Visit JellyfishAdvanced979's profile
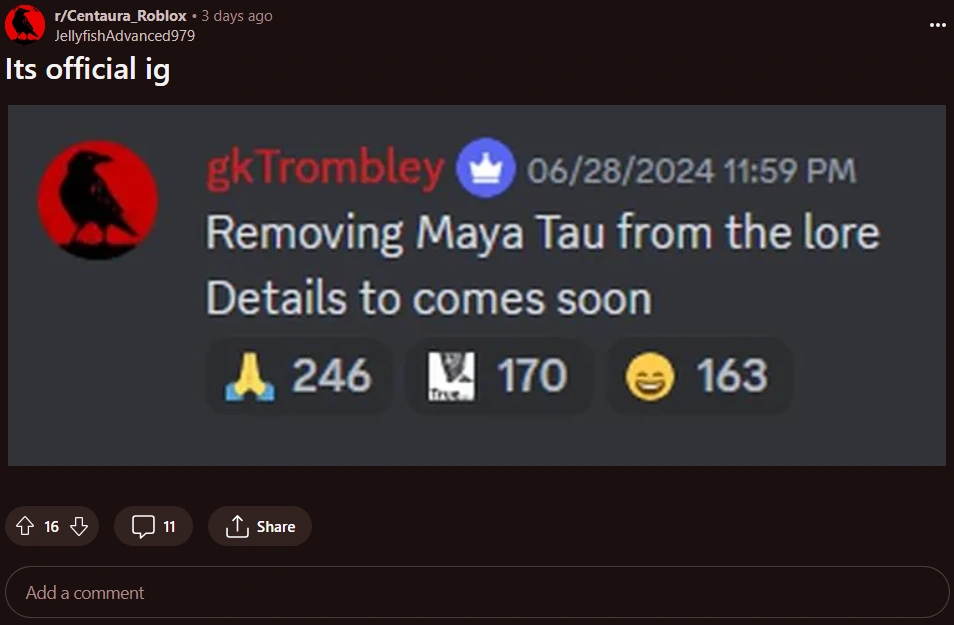Screen dimensions: 954x625 click(125, 36)
